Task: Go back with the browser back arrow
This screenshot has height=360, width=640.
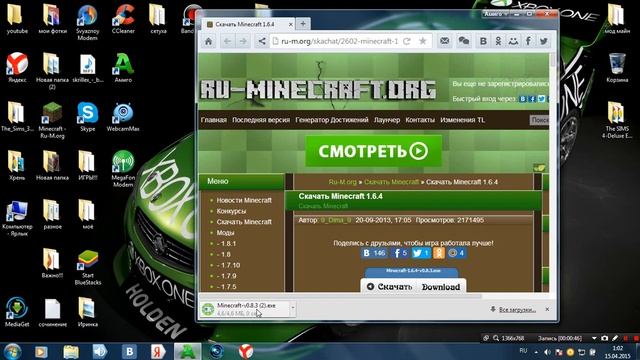Action: [227, 41]
